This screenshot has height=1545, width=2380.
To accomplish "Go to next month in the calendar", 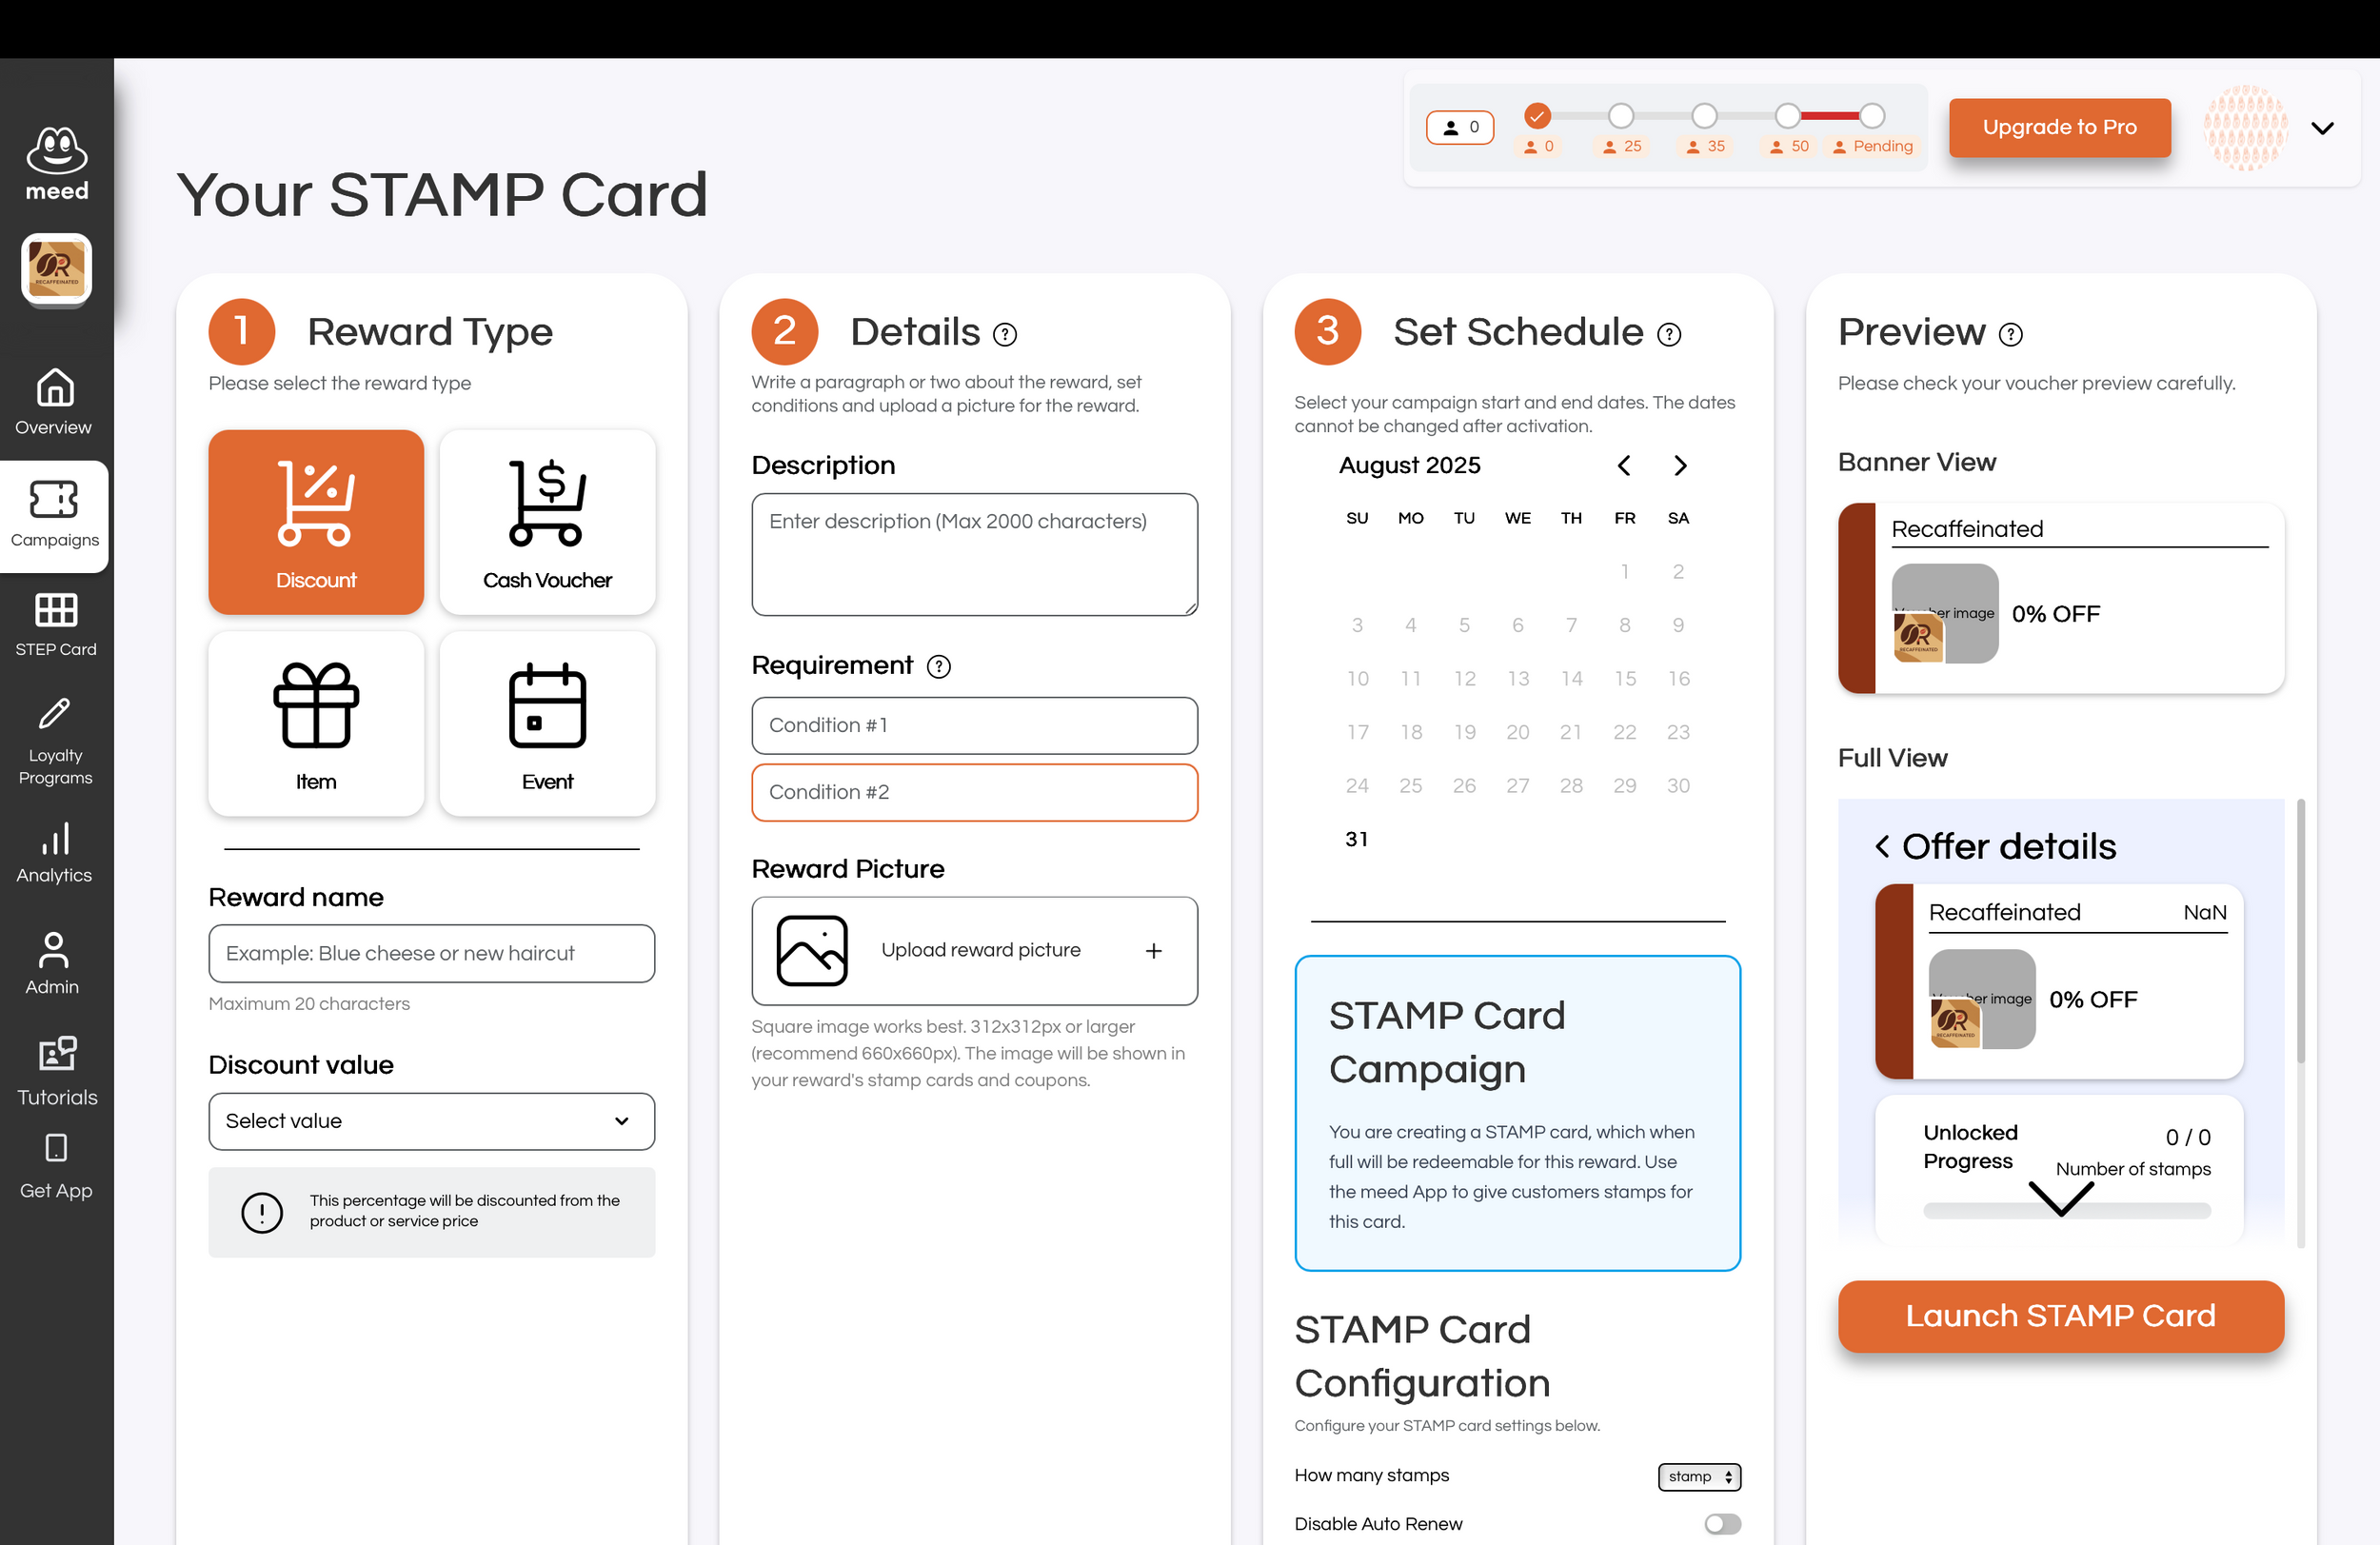I will pos(1679,465).
